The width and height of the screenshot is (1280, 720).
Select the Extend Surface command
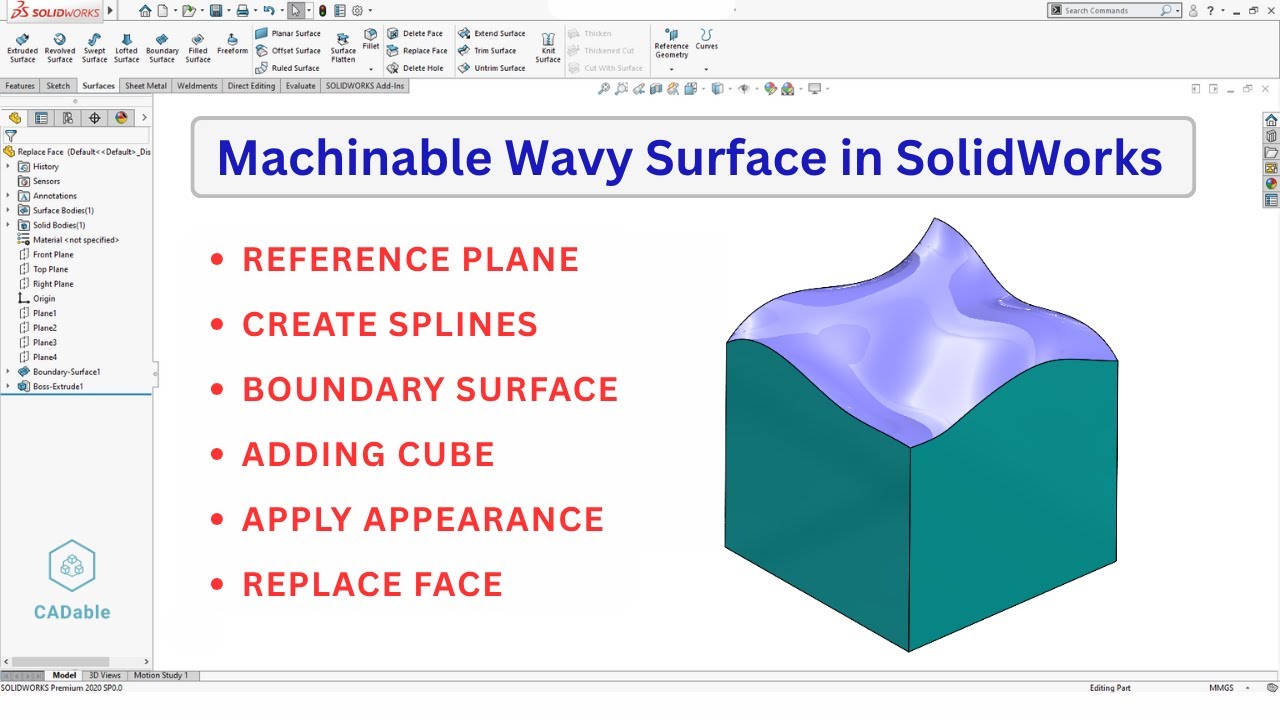click(x=492, y=33)
